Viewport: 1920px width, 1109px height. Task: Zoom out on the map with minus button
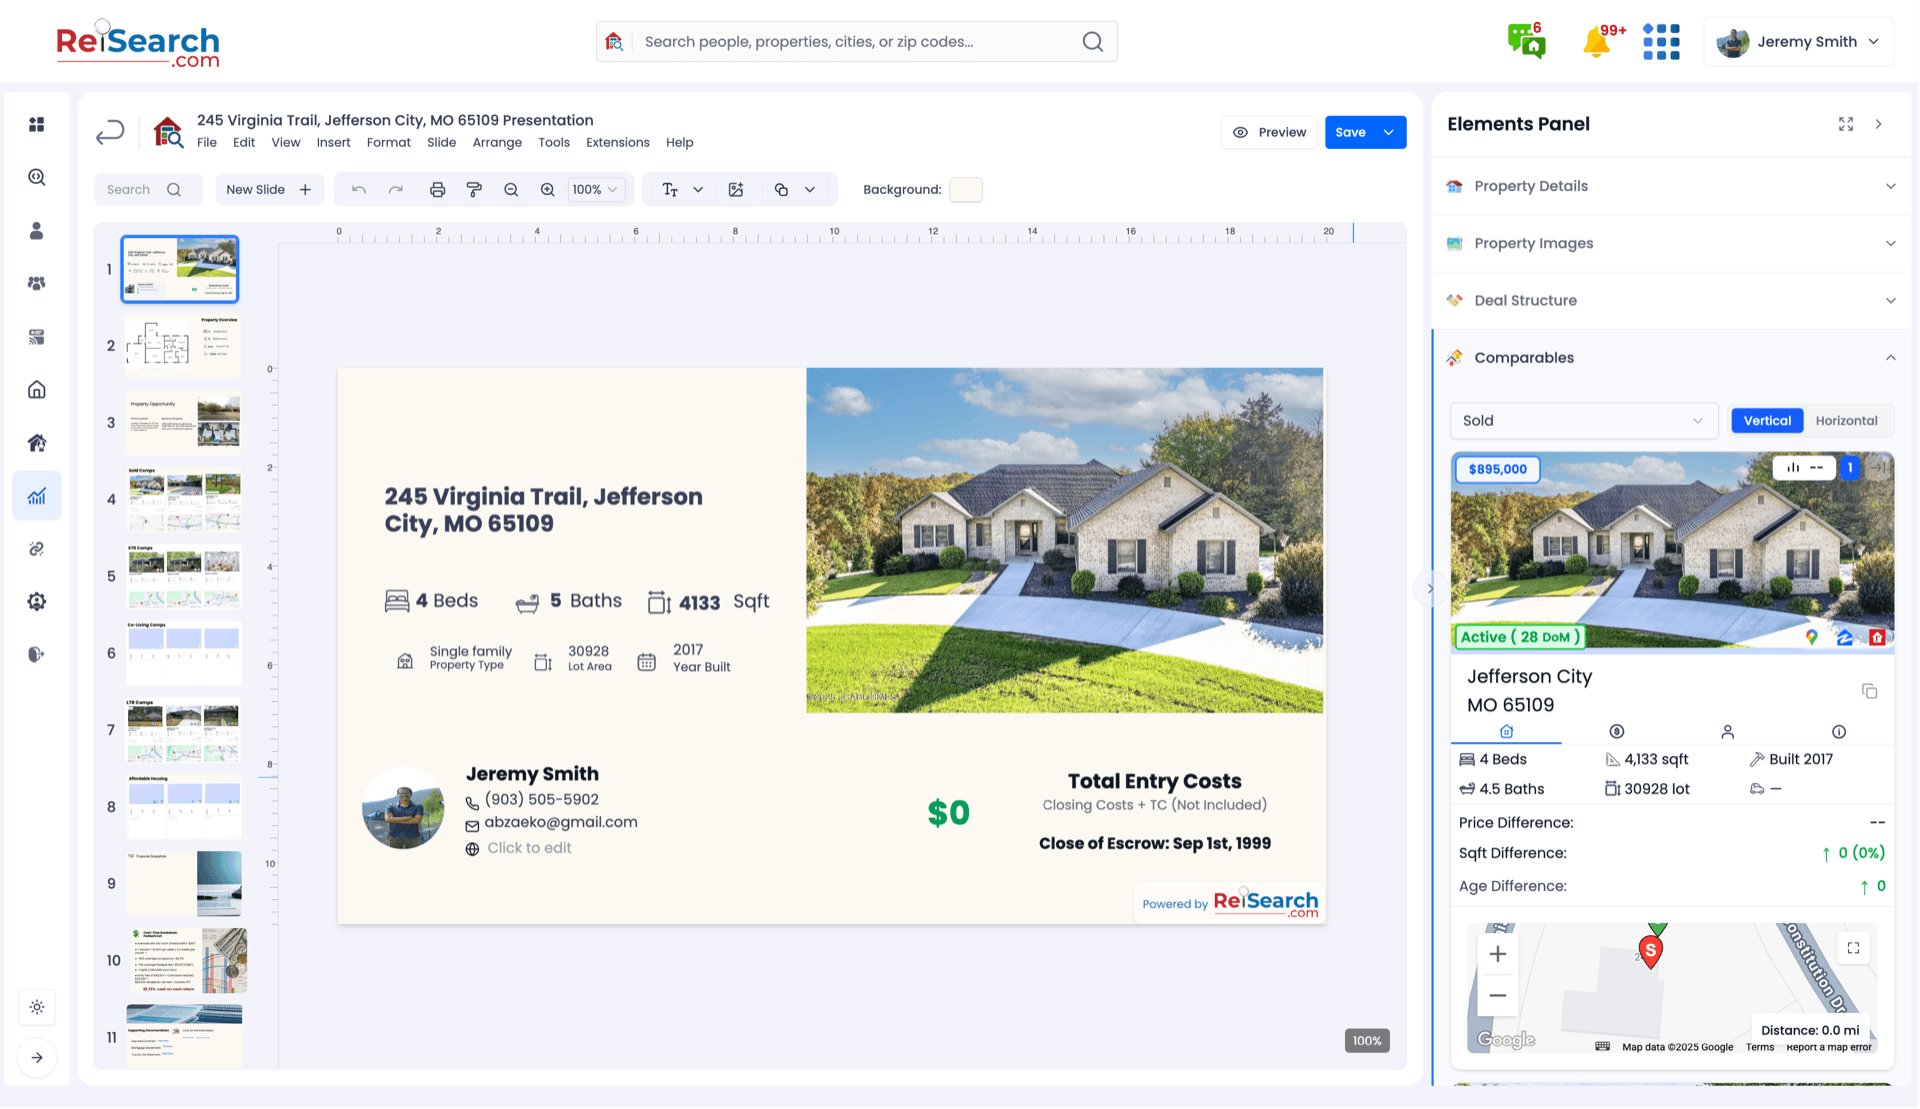pos(1497,996)
